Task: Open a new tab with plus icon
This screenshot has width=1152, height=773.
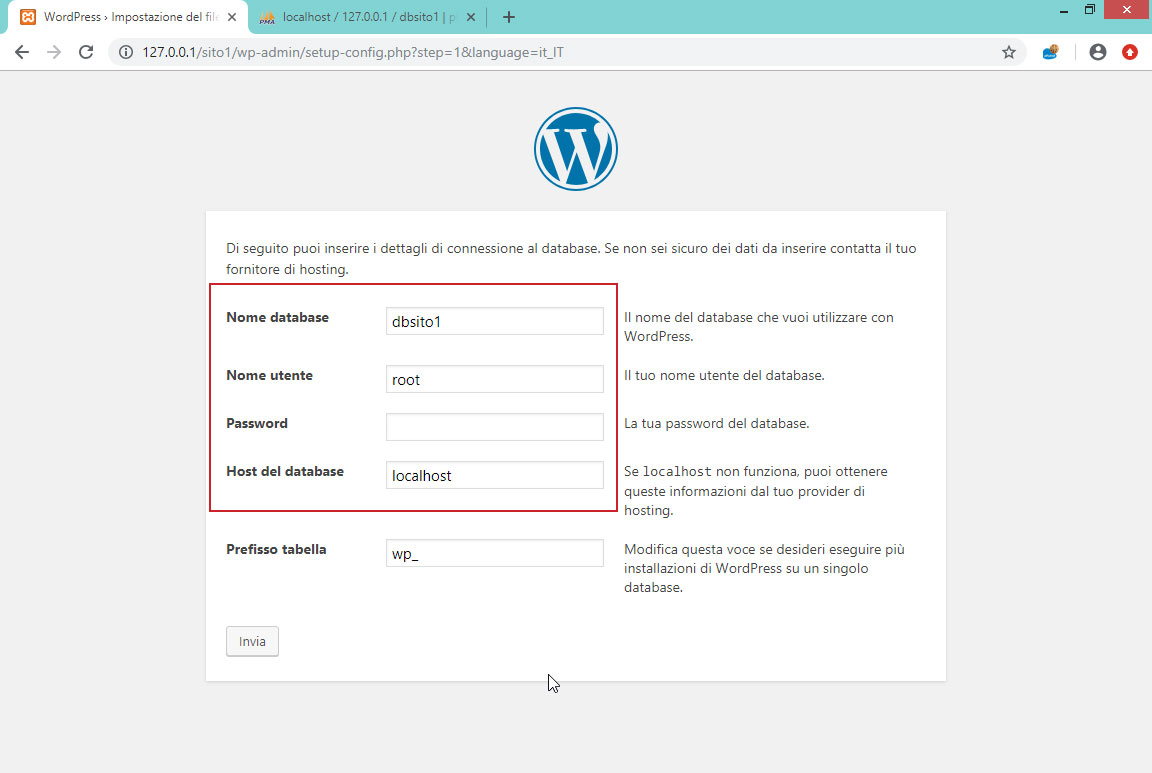Action: (508, 17)
